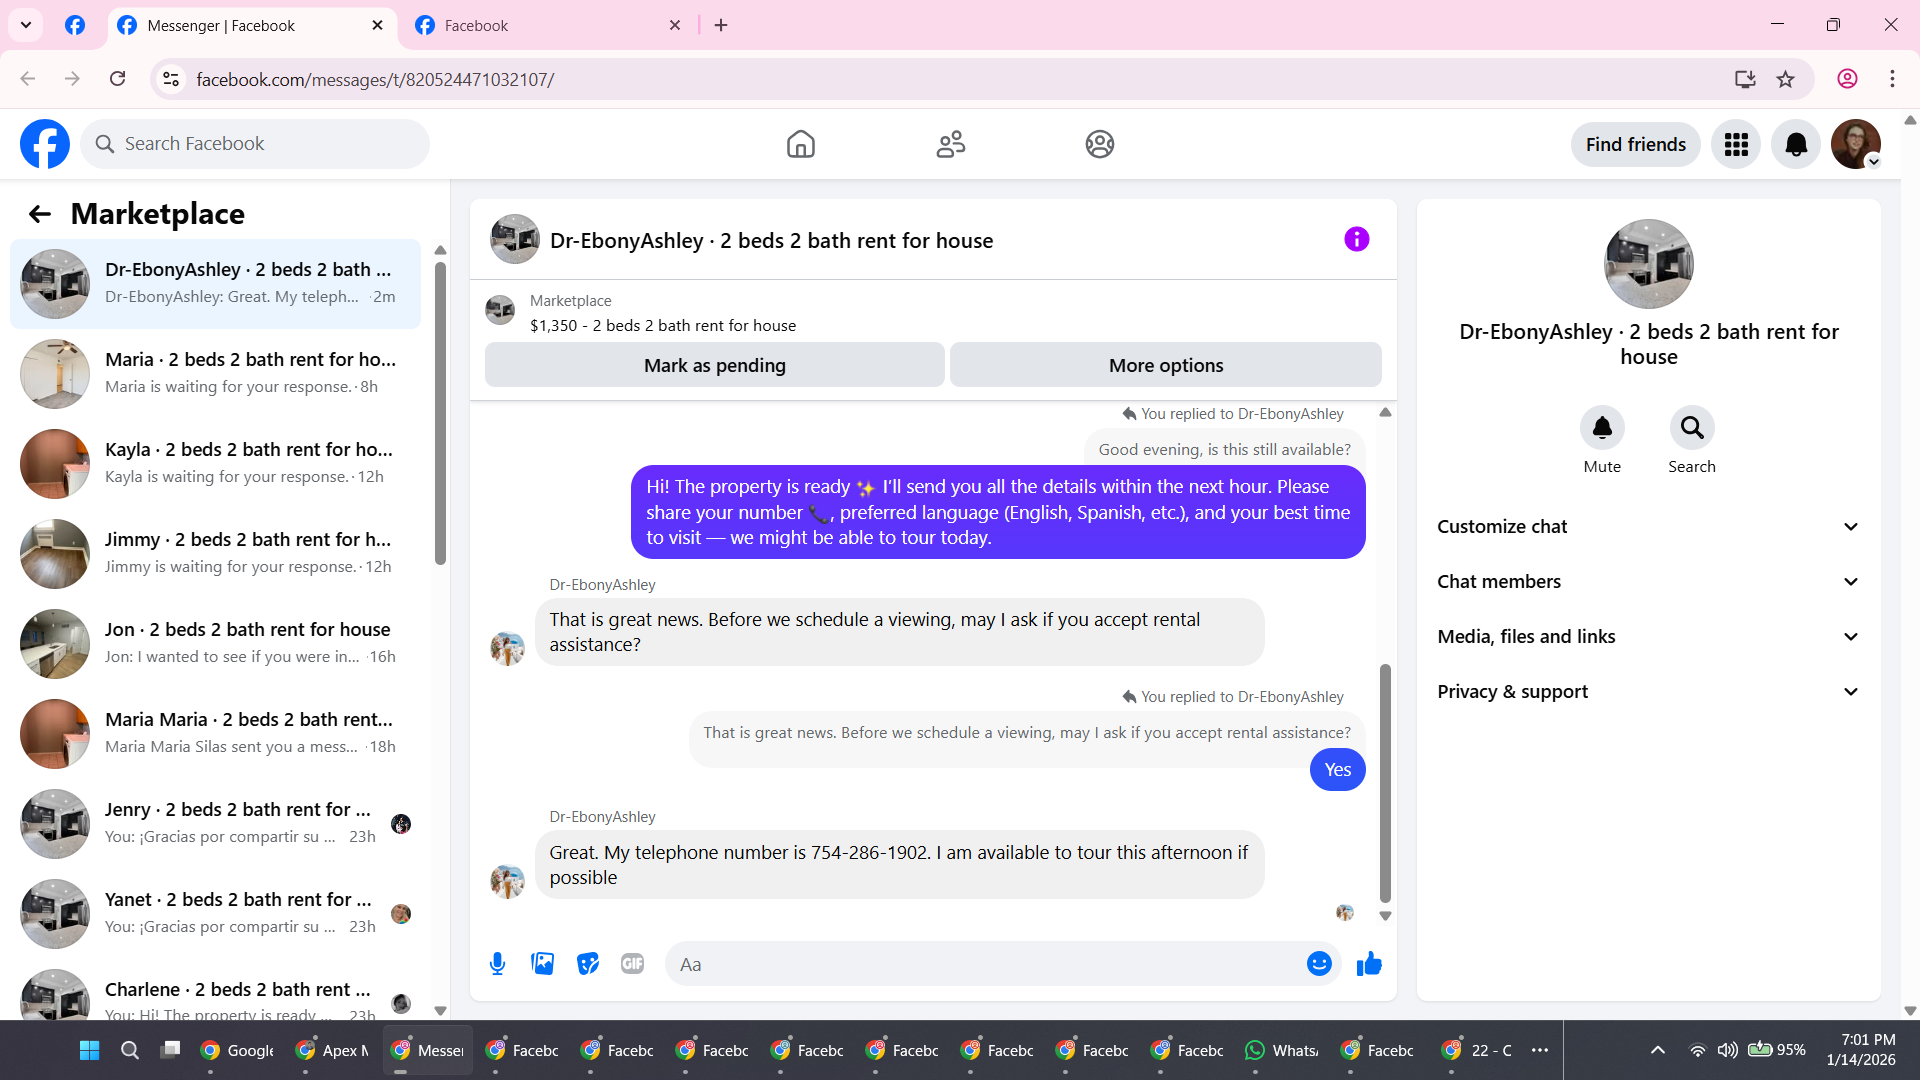Click the More options button
Image resolution: width=1920 pixels, height=1080 pixels.
point(1165,366)
